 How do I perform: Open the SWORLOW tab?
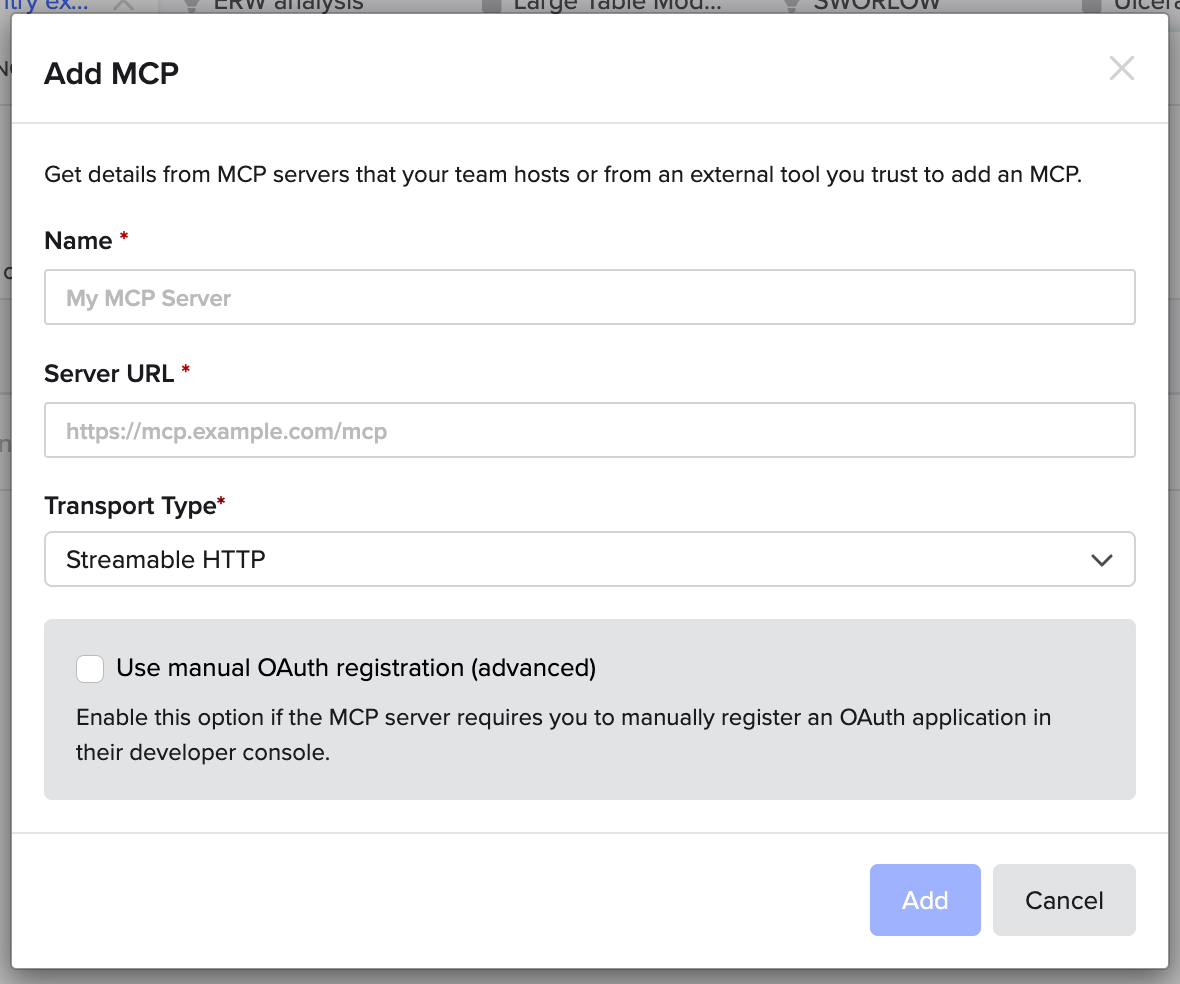point(876,5)
